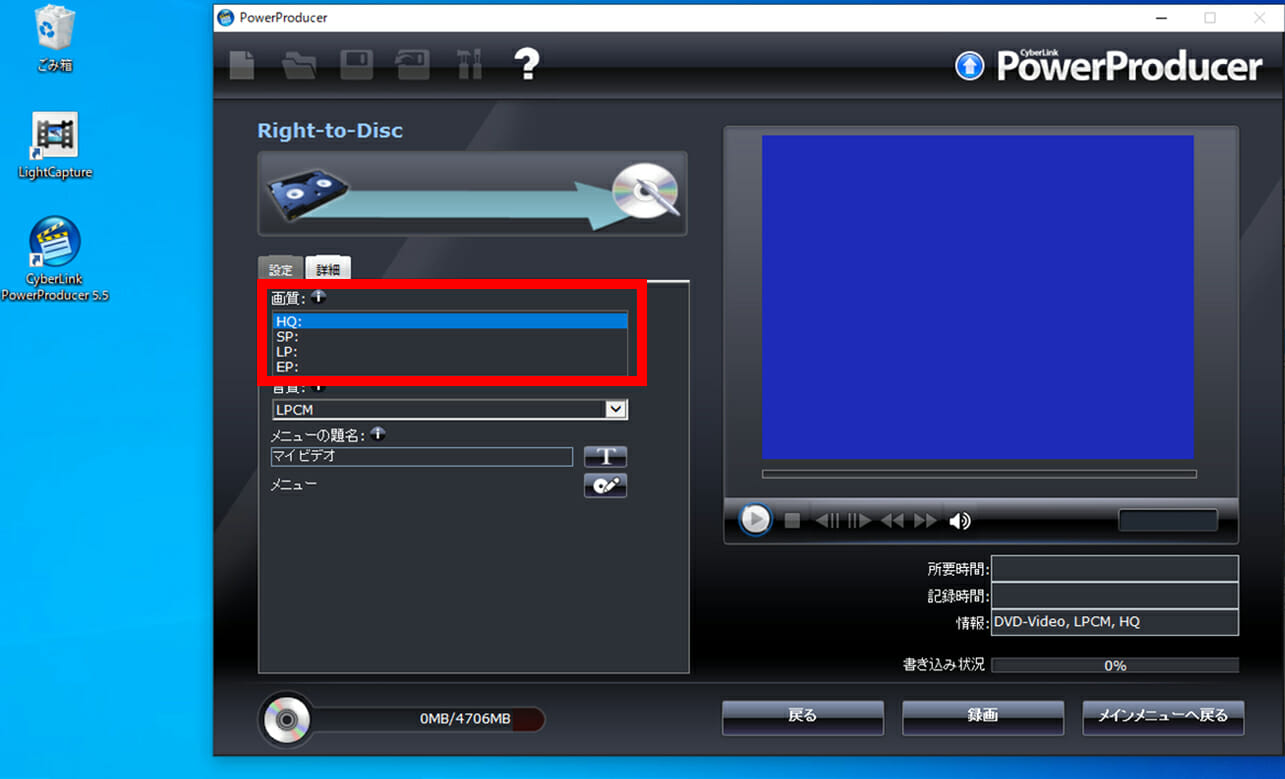
Task: Click the 記録時間 field
Action: click(1115, 595)
